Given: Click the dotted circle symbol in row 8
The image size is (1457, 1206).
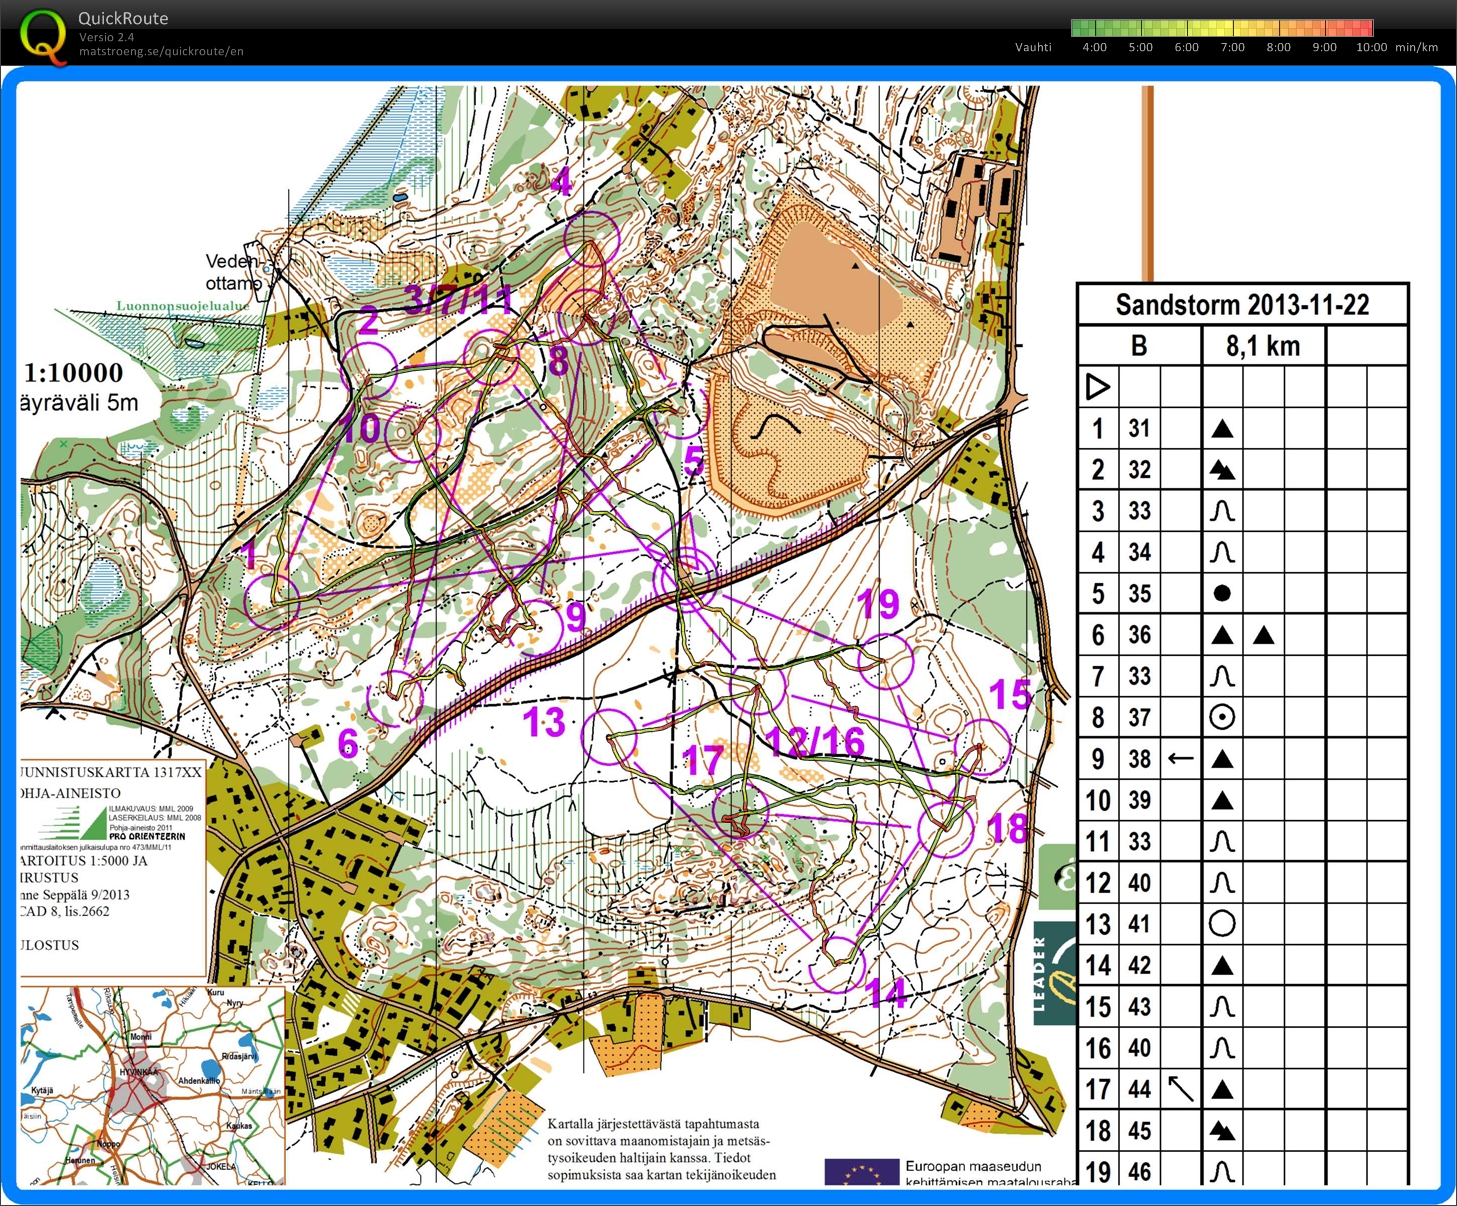Looking at the screenshot, I should click(x=1221, y=717).
